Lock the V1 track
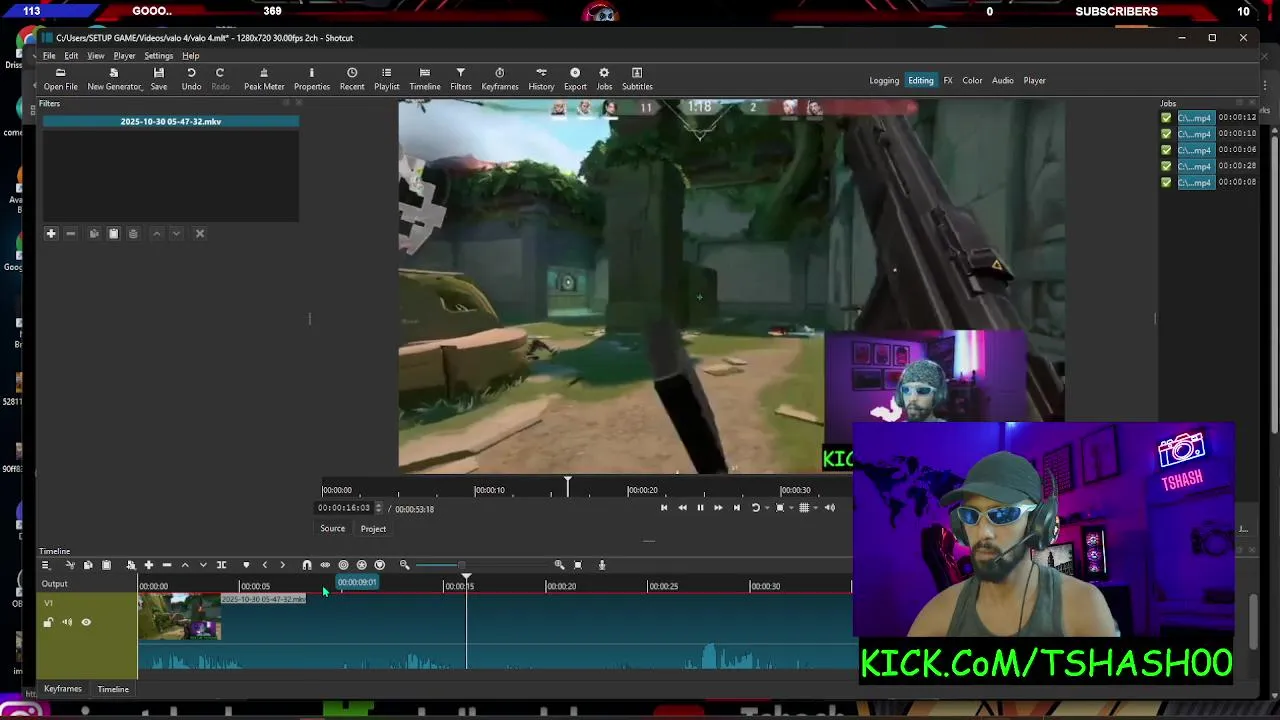 click(x=48, y=622)
